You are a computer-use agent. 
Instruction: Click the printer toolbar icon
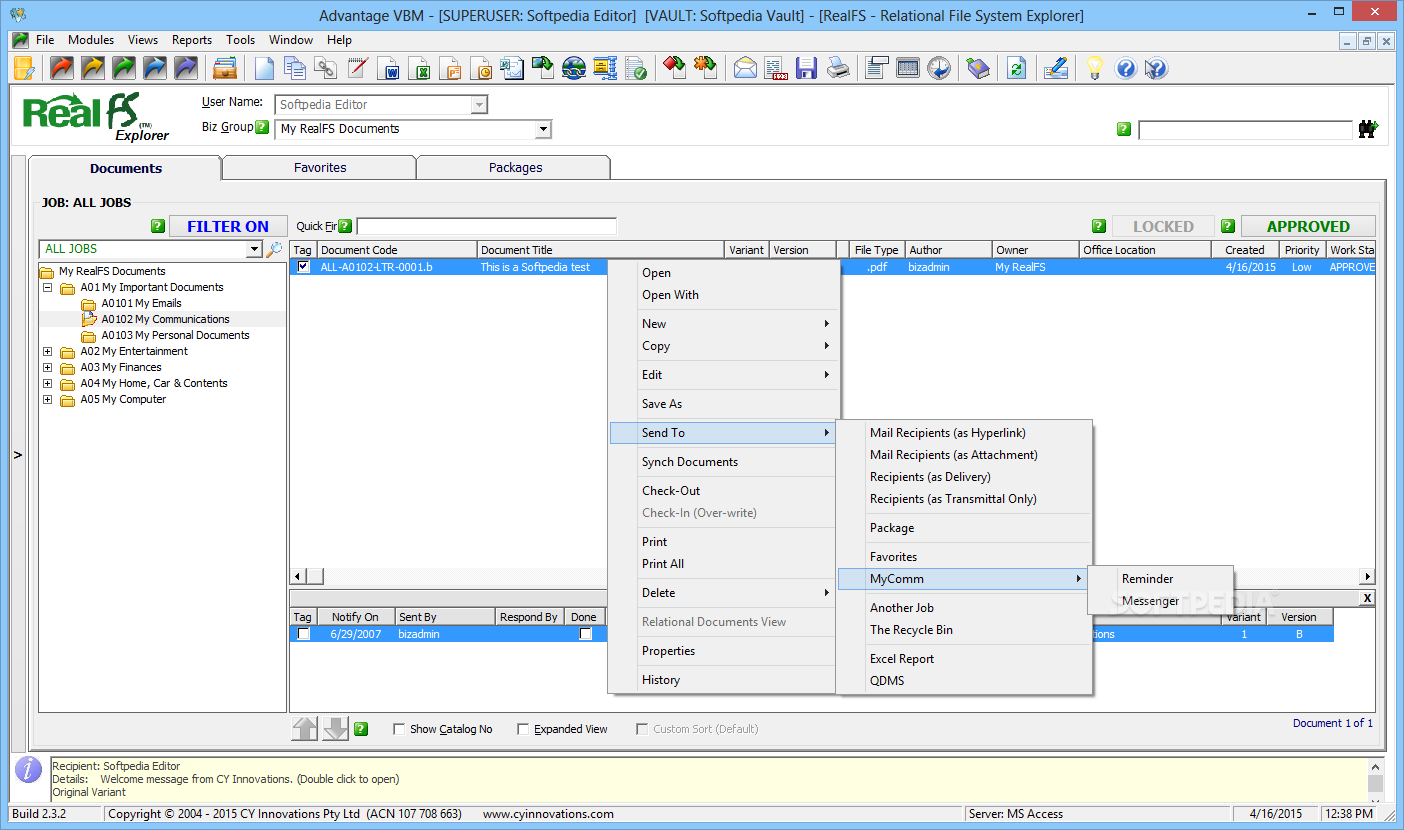tap(837, 68)
